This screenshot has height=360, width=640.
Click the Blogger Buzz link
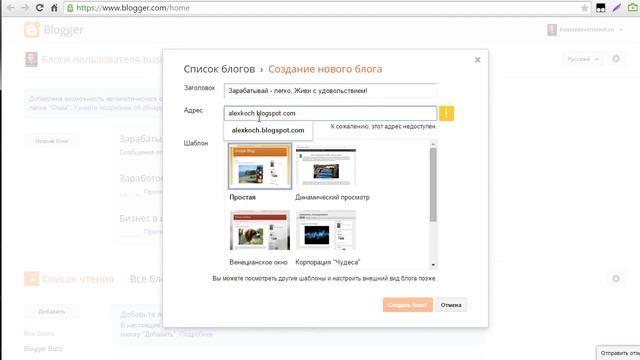(x=43, y=349)
